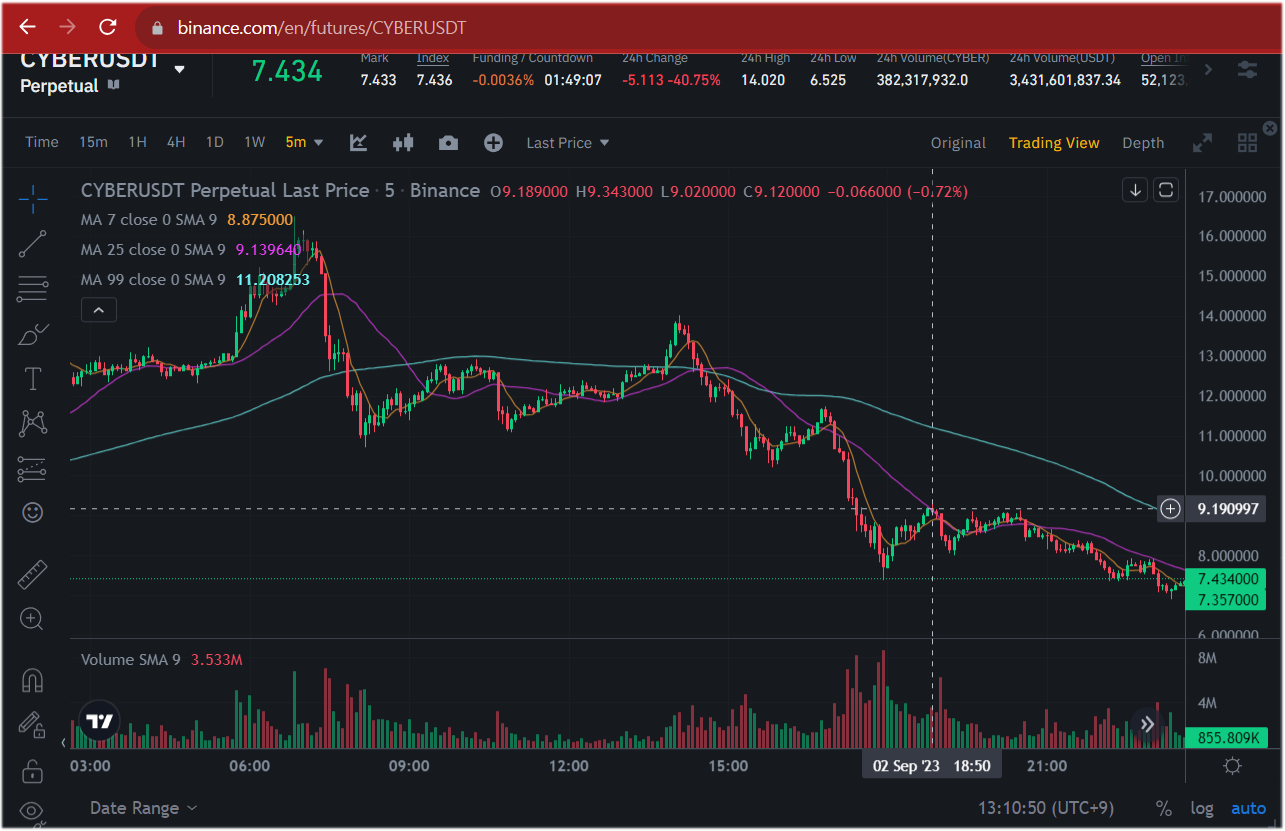Choose the text annotation tool

coord(33,379)
